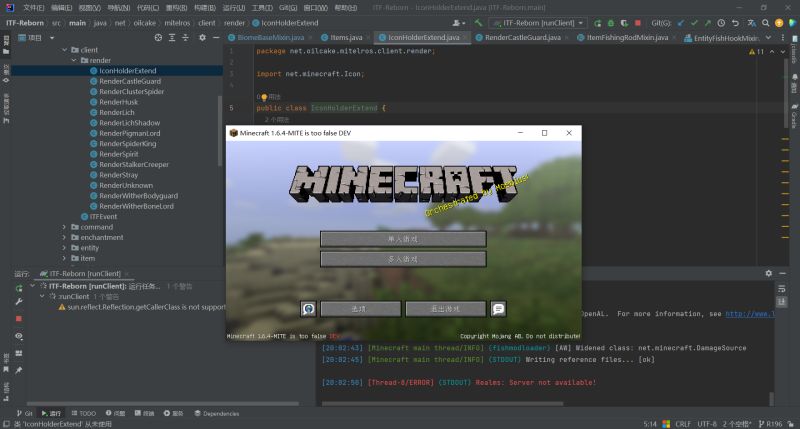Click the console horizontal scrollbar
800x429 pixels.
[442, 403]
